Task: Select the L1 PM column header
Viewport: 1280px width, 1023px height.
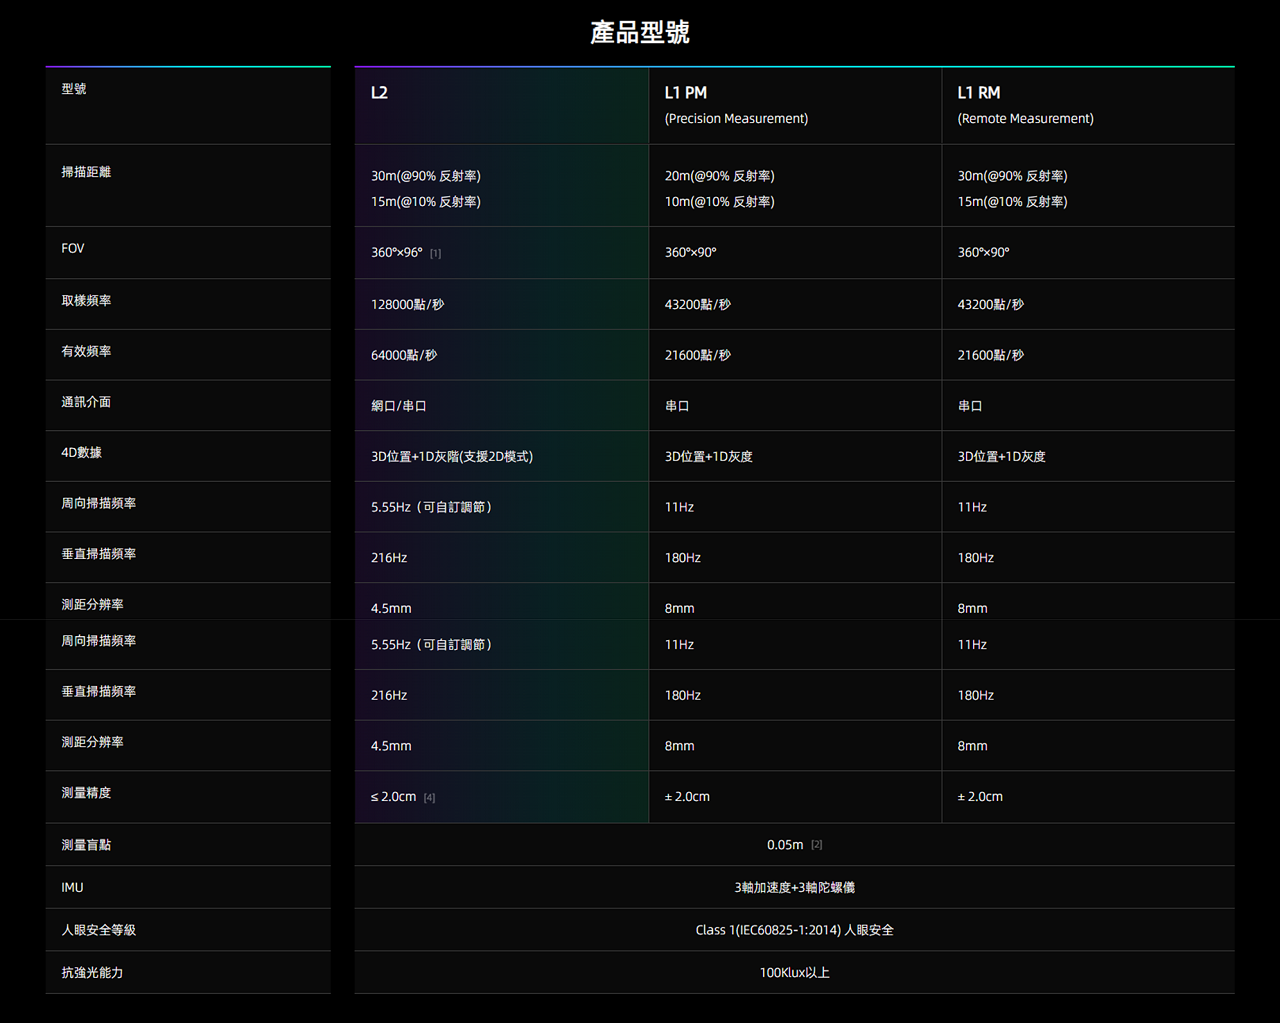Action: 685,93
